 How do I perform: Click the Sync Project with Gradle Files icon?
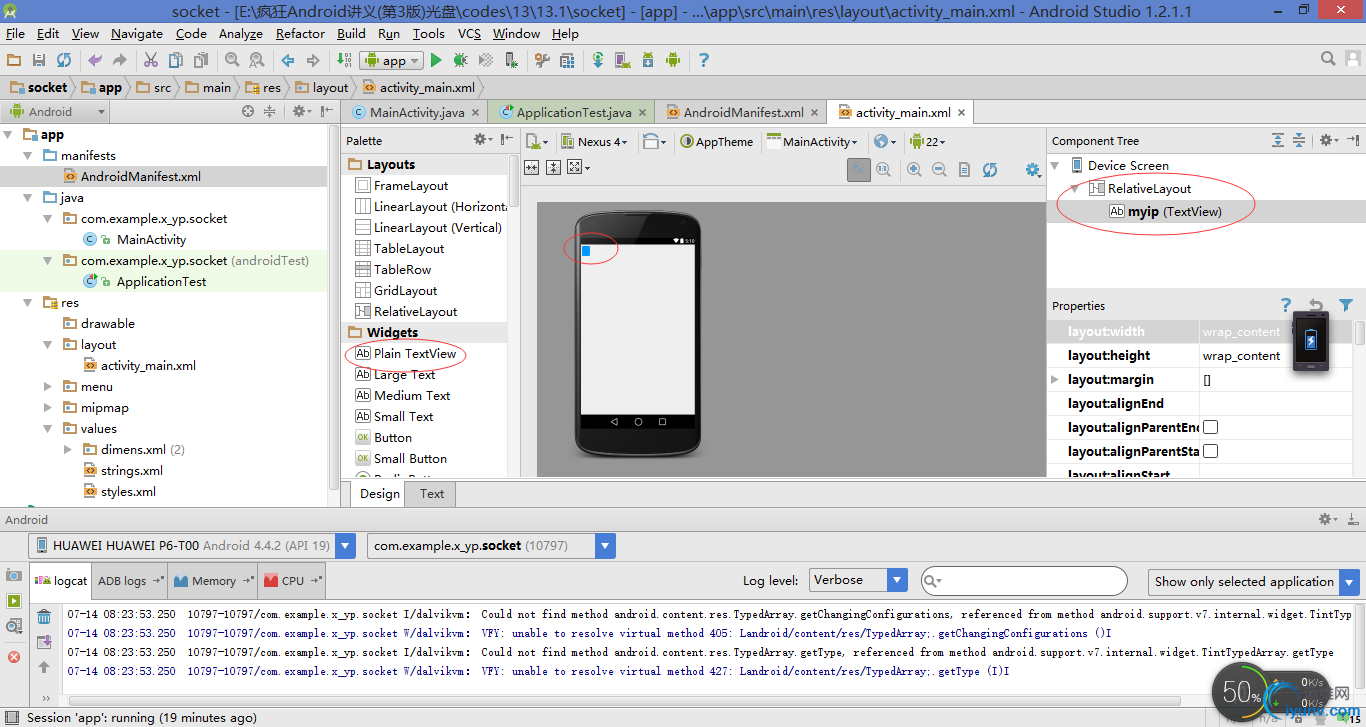(598, 61)
